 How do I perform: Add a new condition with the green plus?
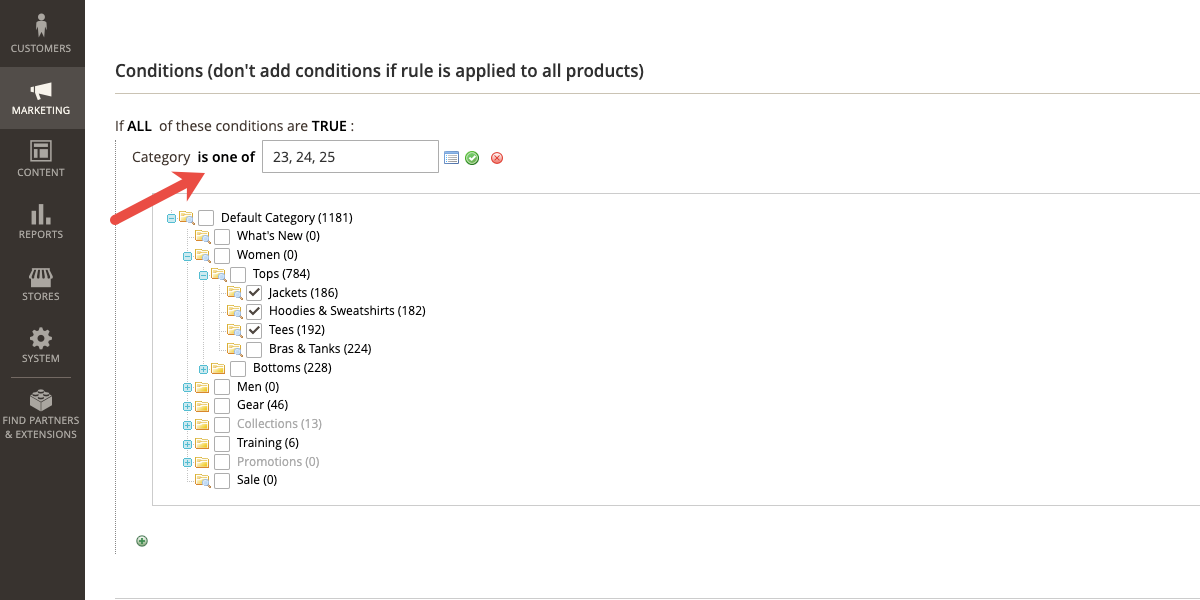pyautogui.click(x=142, y=540)
